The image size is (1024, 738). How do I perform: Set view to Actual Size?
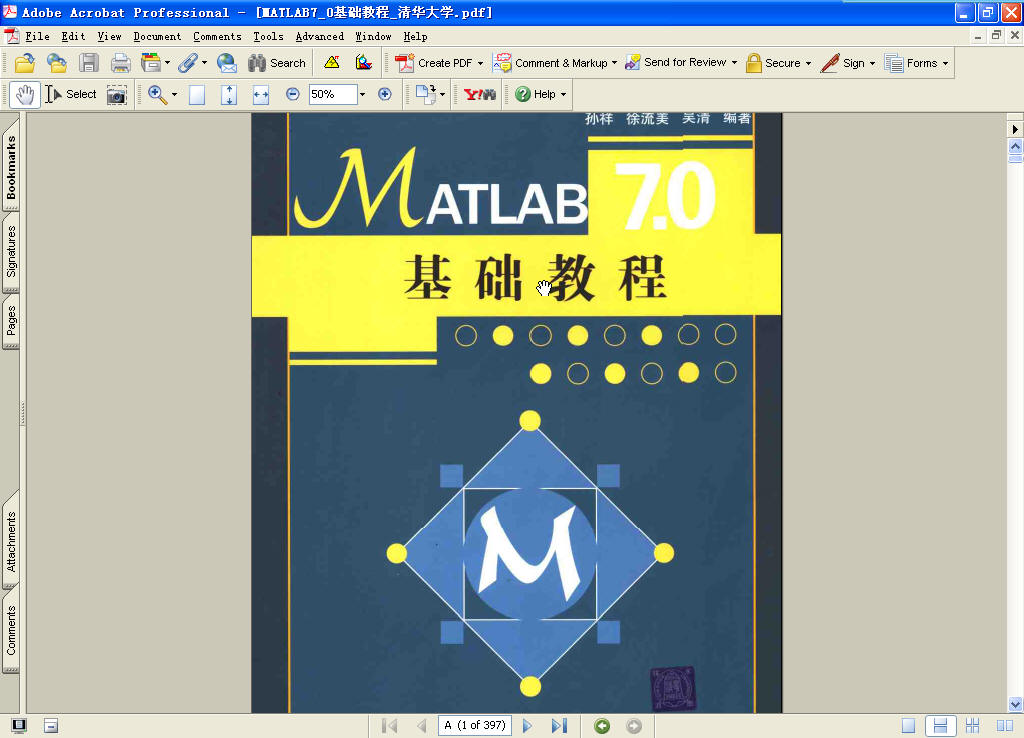pos(197,95)
